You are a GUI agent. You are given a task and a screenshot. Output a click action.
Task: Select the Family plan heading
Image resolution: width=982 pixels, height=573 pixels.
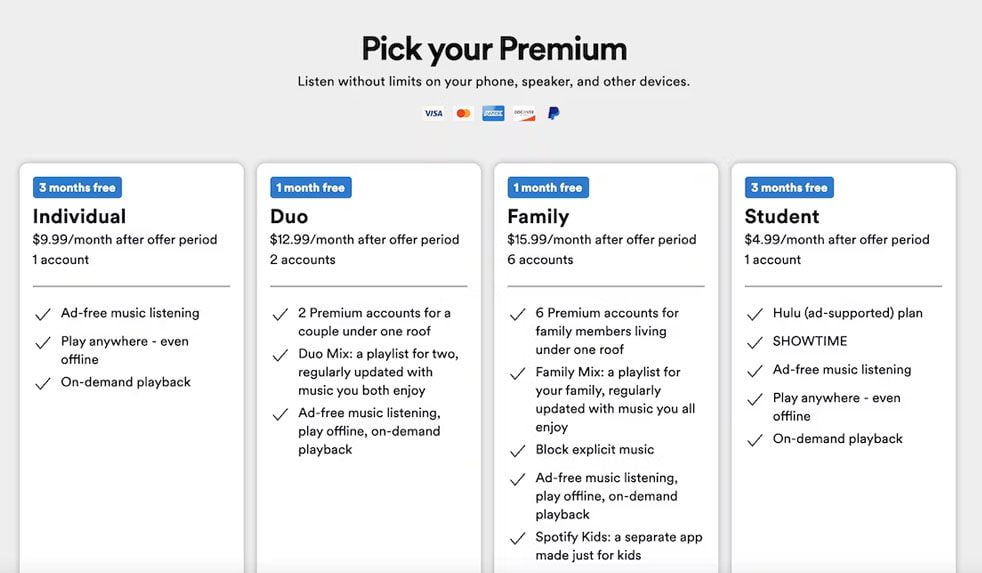[x=538, y=217]
